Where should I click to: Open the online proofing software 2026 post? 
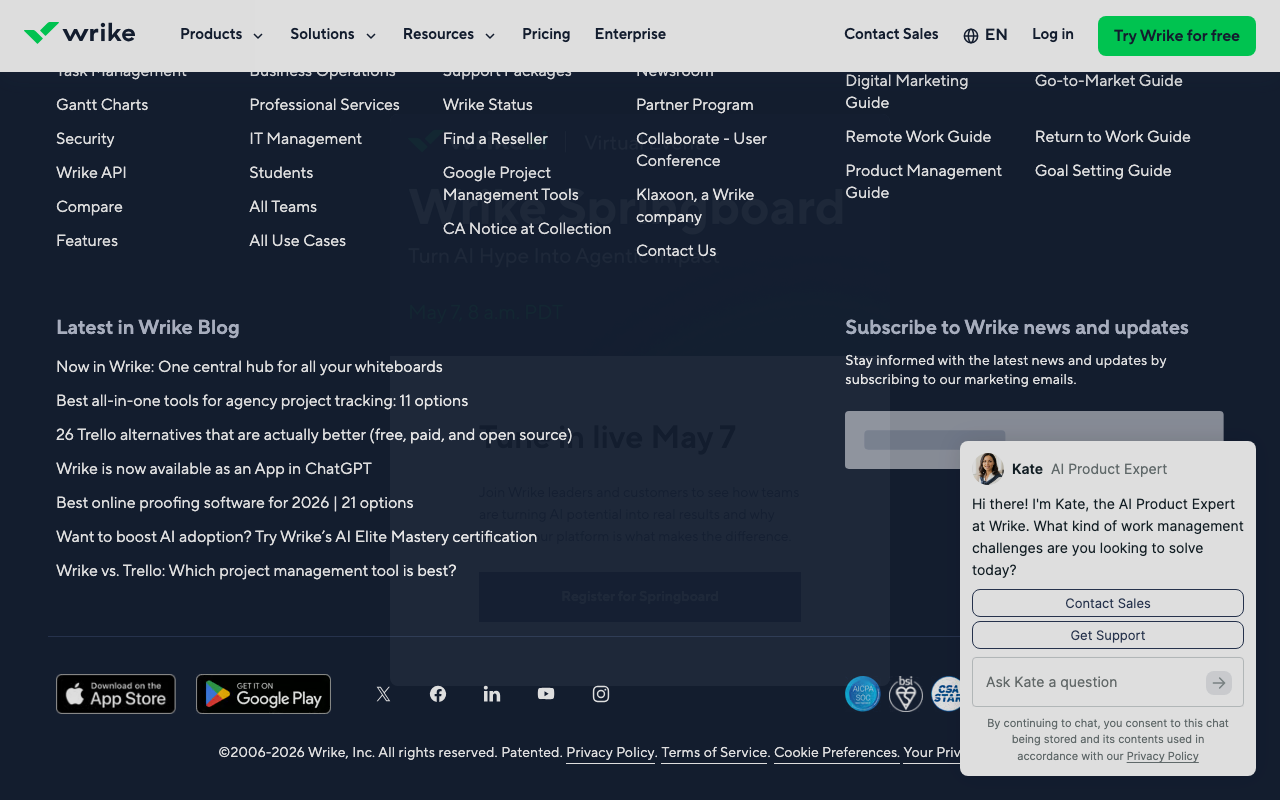[x=235, y=503]
